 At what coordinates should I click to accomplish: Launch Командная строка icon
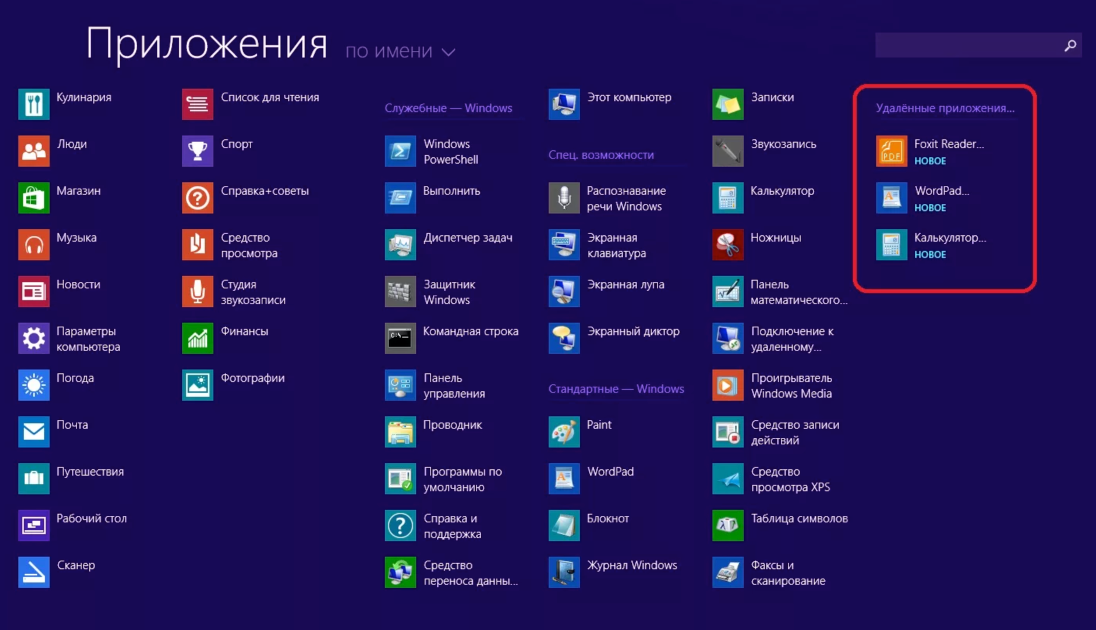click(401, 338)
